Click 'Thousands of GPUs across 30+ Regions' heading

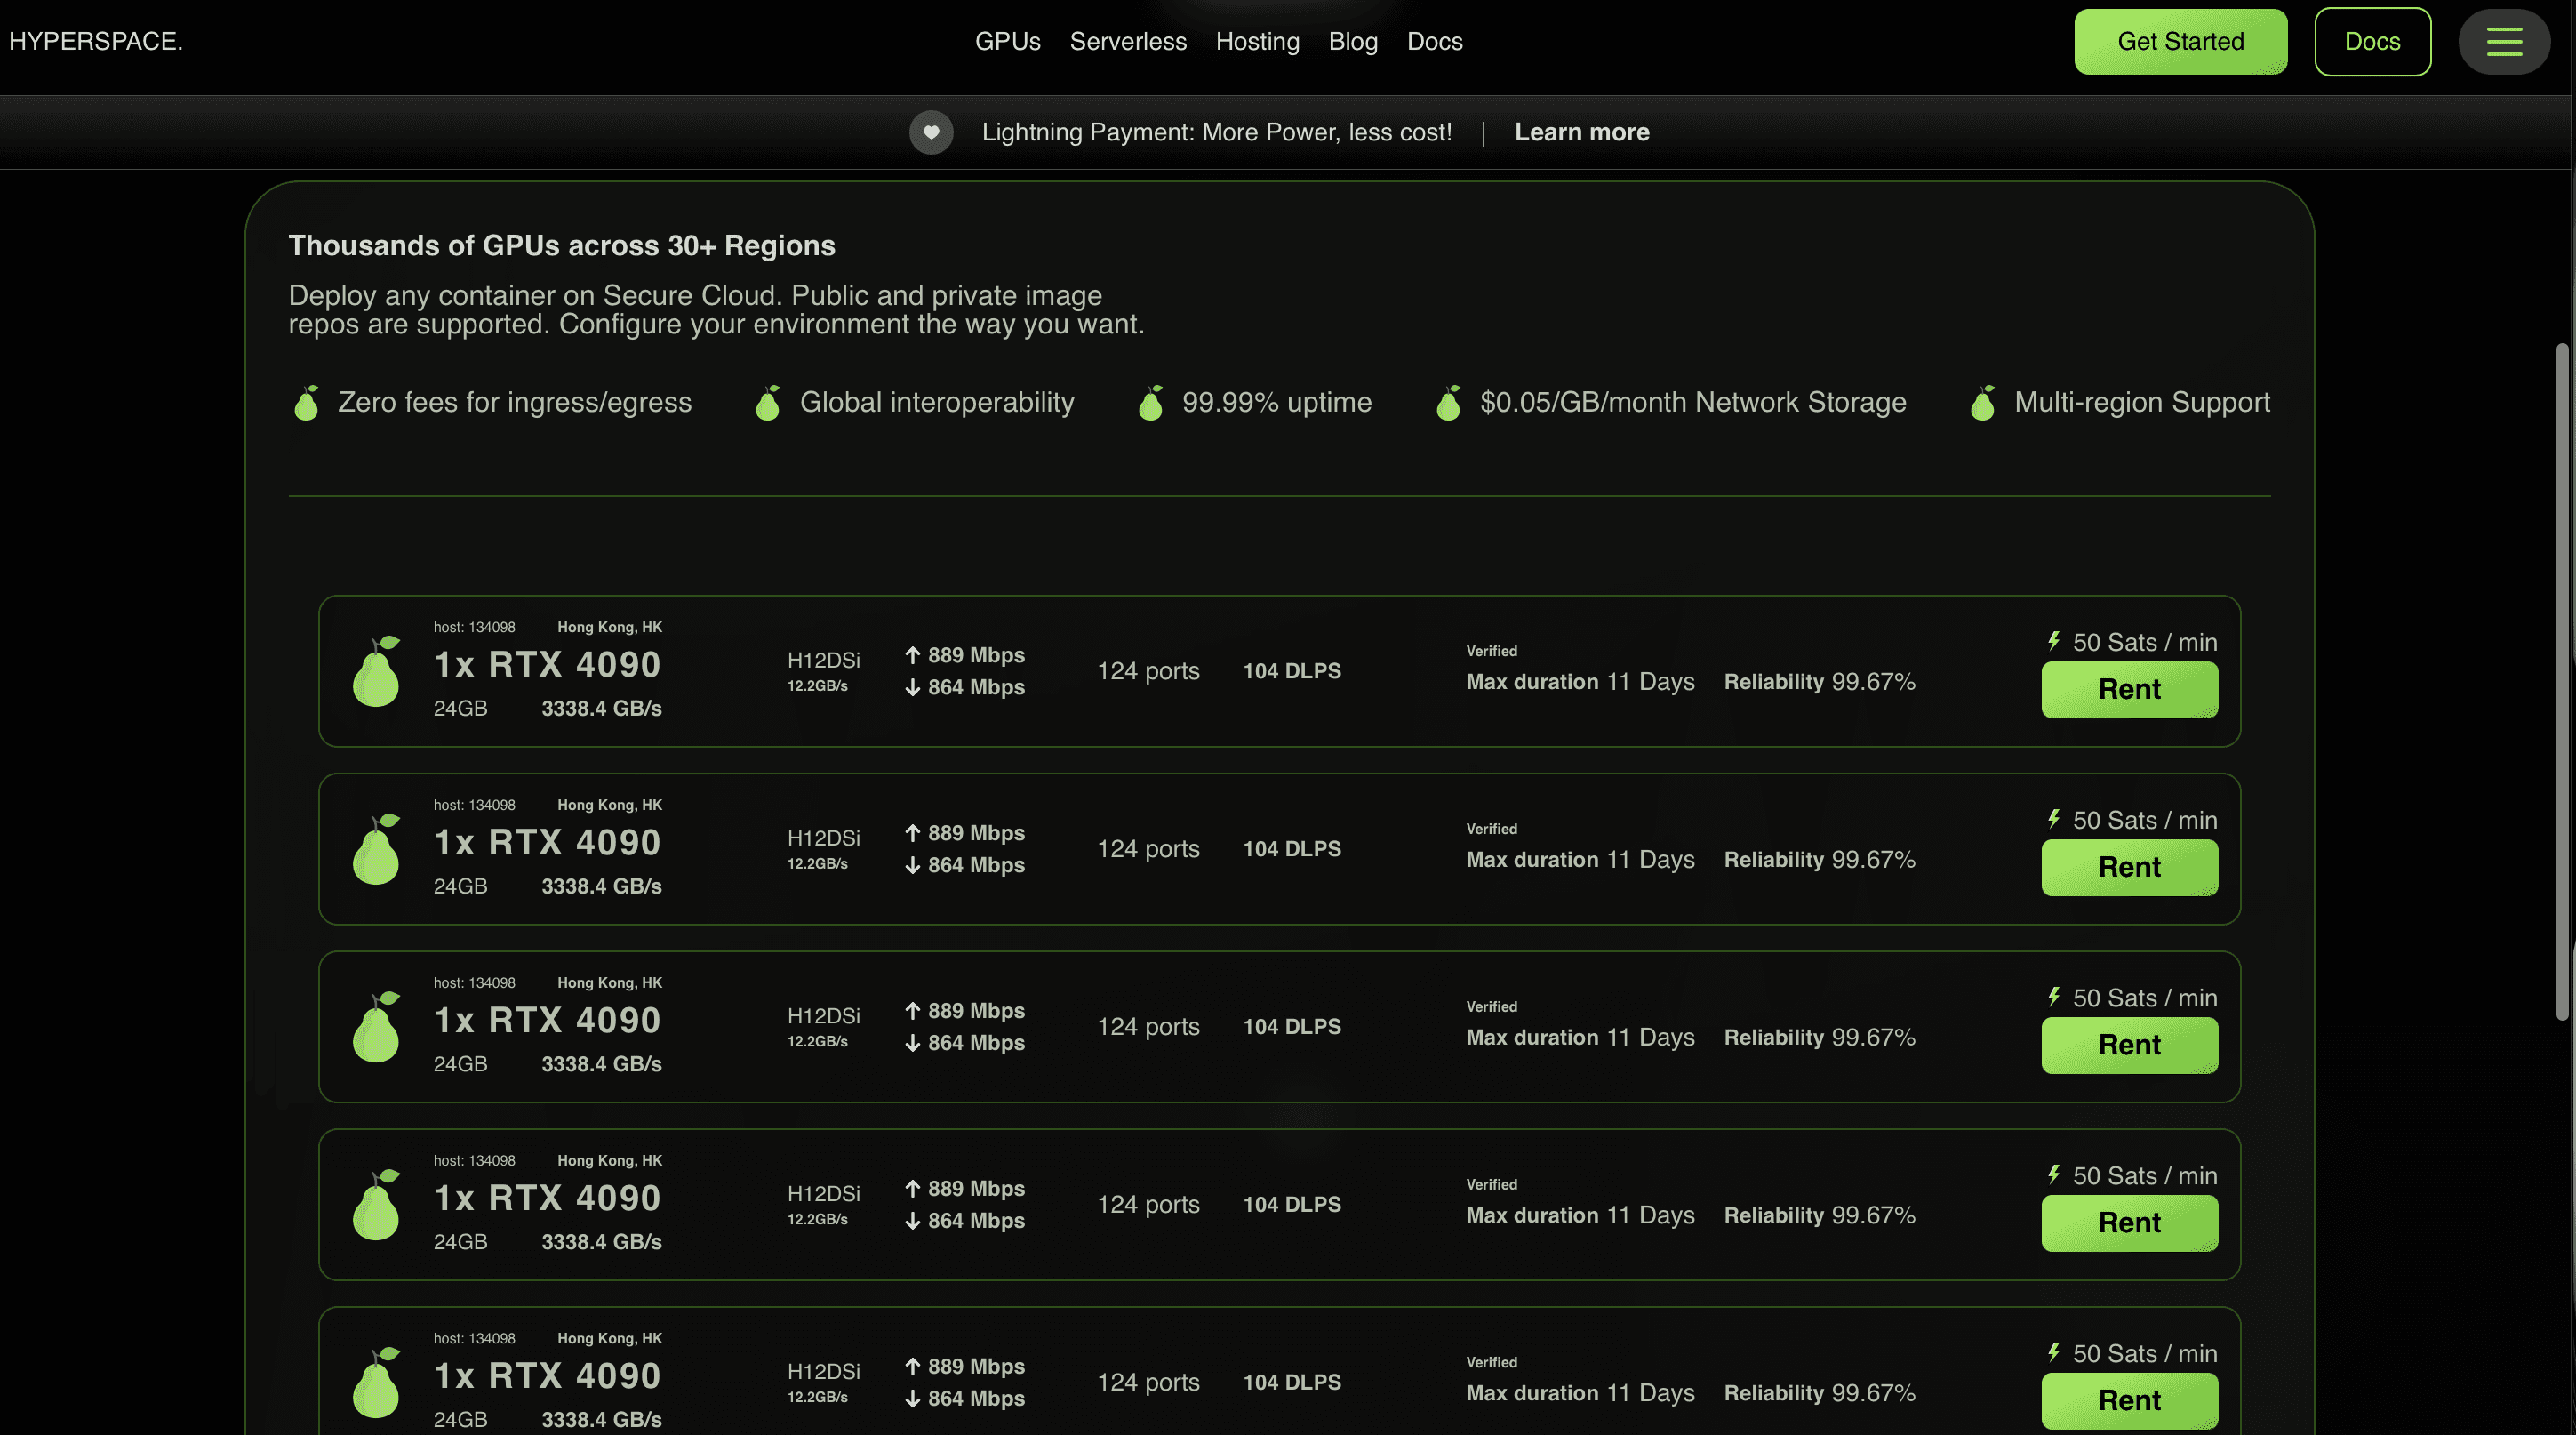(x=561, y=245)
